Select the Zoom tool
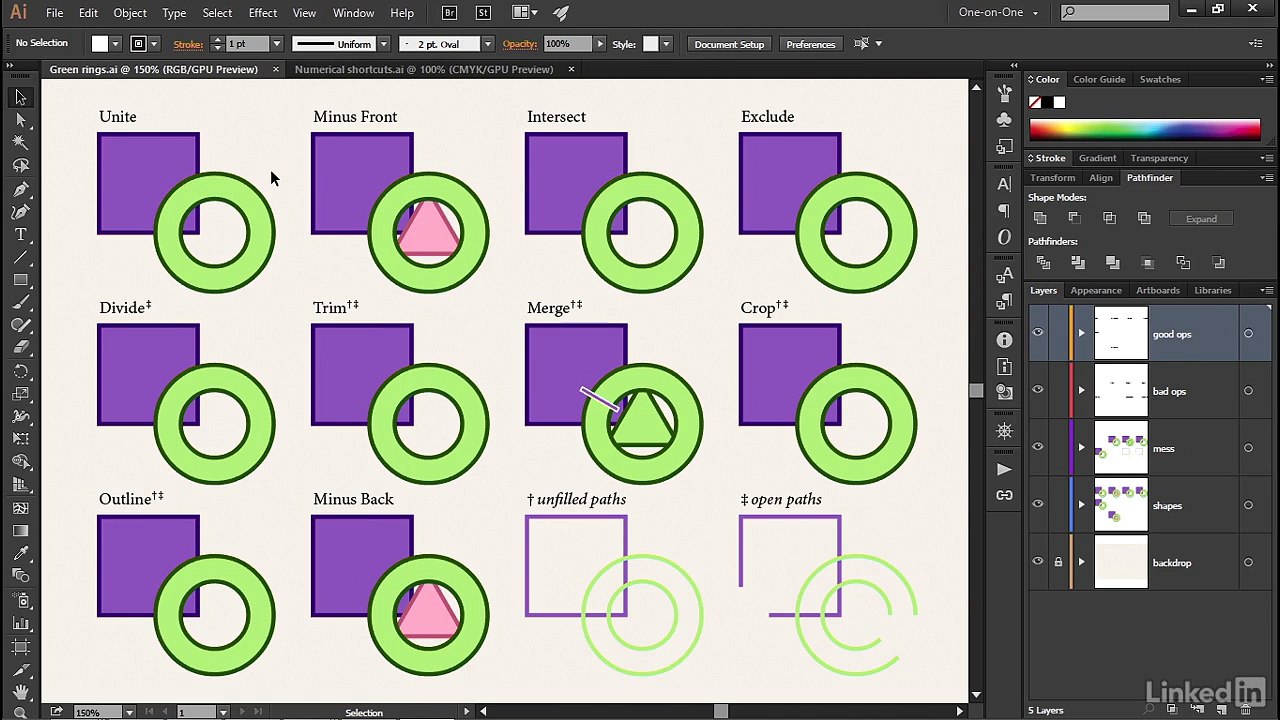This screenshot has width=1280, height=720. pyautogui.click(x=20, y=713)
